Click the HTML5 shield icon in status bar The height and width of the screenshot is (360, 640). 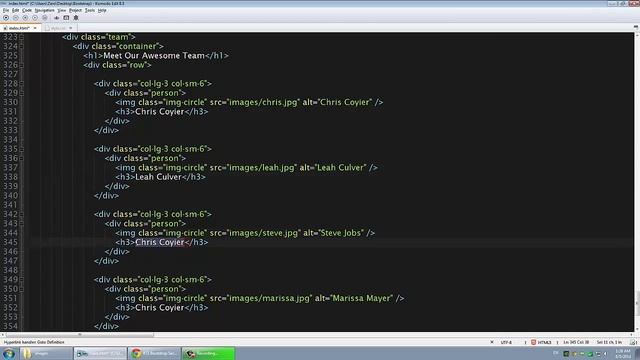[533, 342]
